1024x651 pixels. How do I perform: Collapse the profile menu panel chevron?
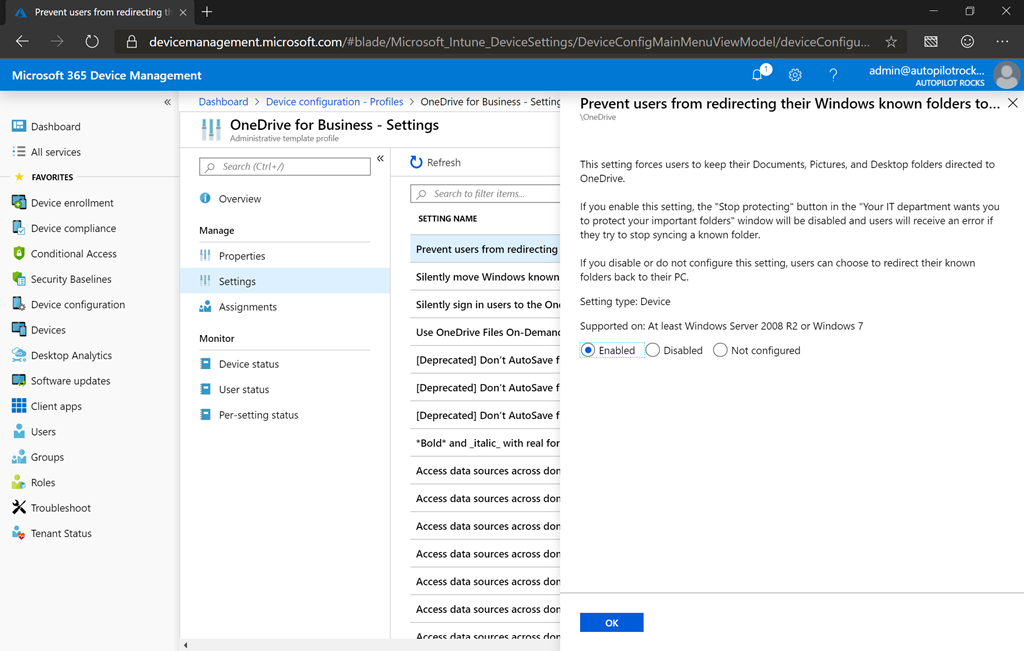click(x=380, y=159)
